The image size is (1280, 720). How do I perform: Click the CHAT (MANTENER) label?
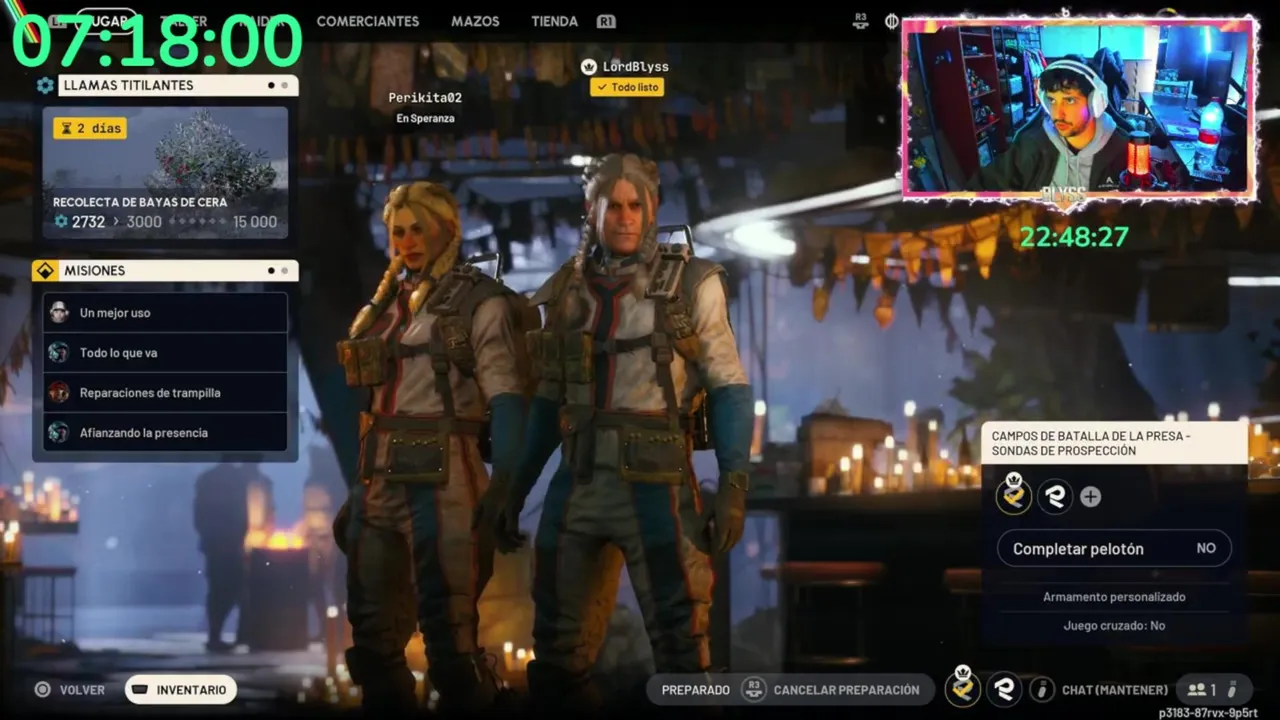pos(1114,690)
